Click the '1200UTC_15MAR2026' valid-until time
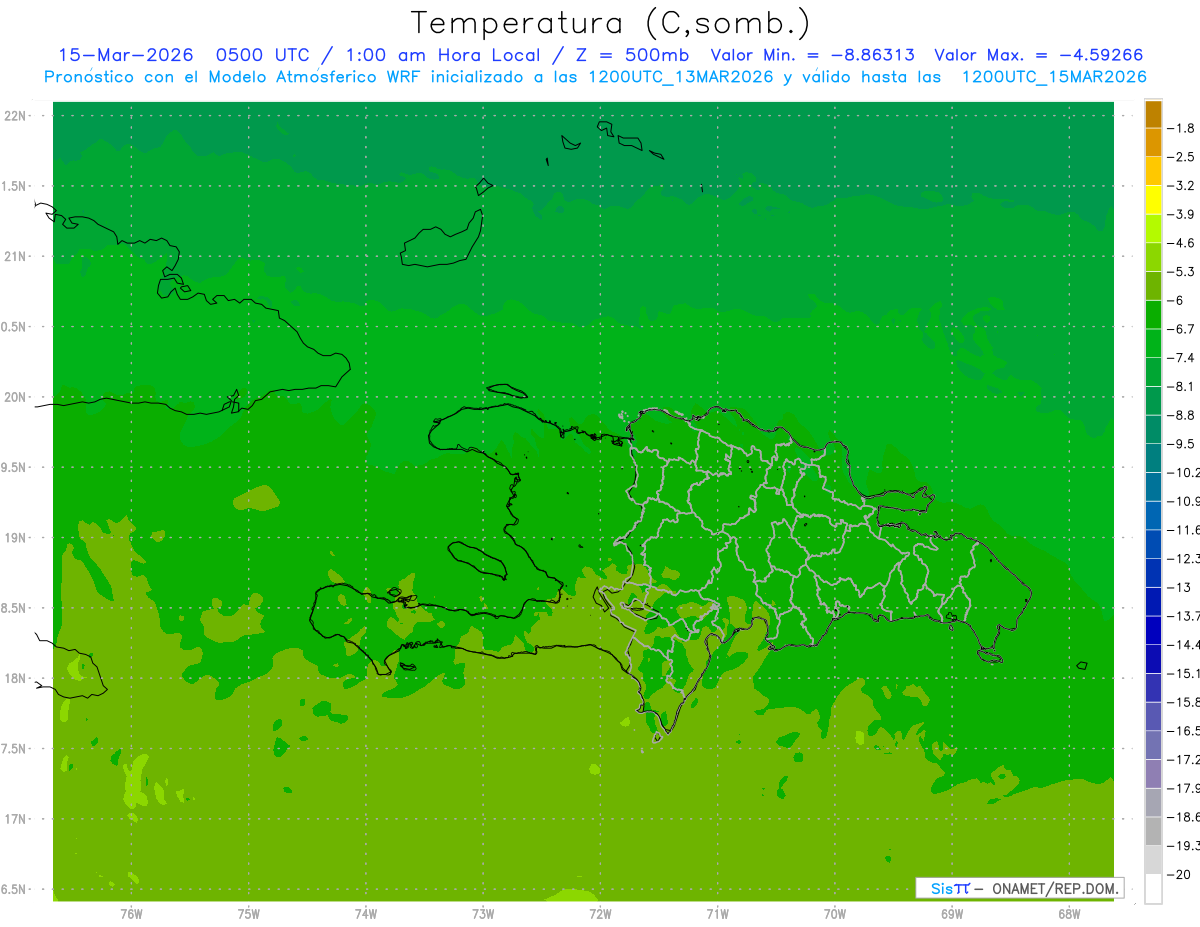The height and width of the screenshot is (927, 1200). (1054, 77)
